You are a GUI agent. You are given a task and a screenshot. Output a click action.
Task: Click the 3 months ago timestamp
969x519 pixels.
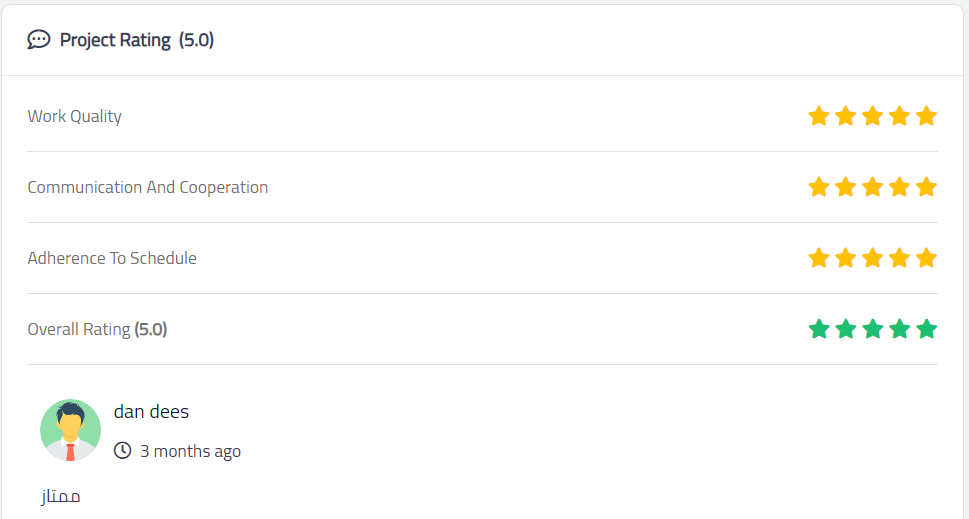click(x=190, y=451)
